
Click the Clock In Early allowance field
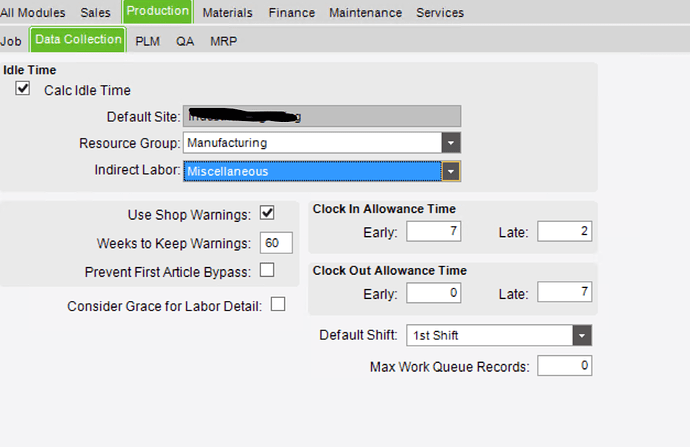434,231
